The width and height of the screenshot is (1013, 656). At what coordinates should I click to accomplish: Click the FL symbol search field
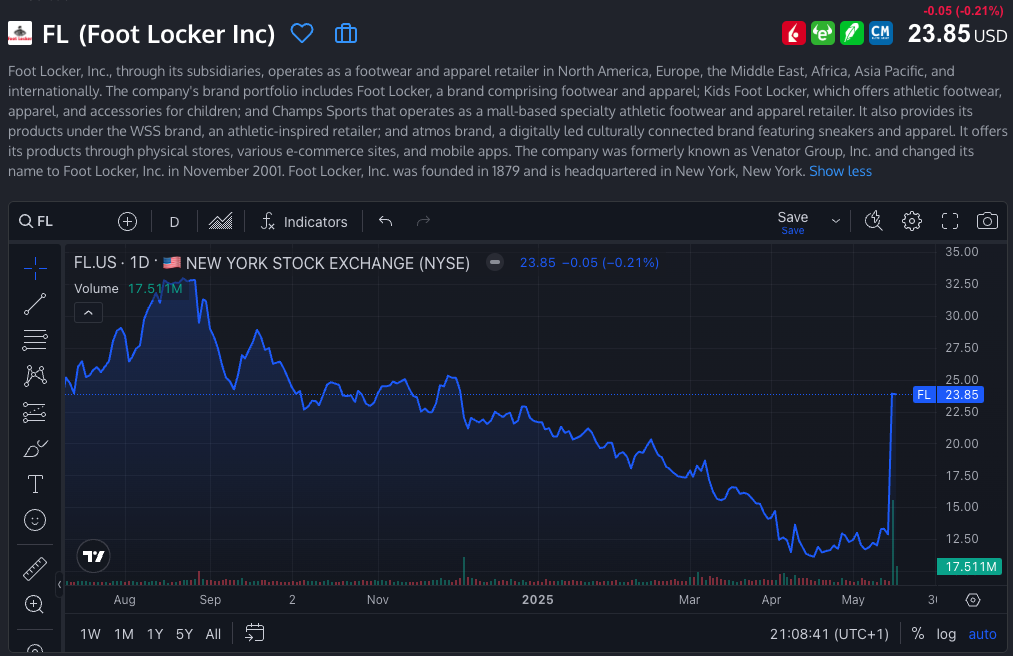coord(60,221)
